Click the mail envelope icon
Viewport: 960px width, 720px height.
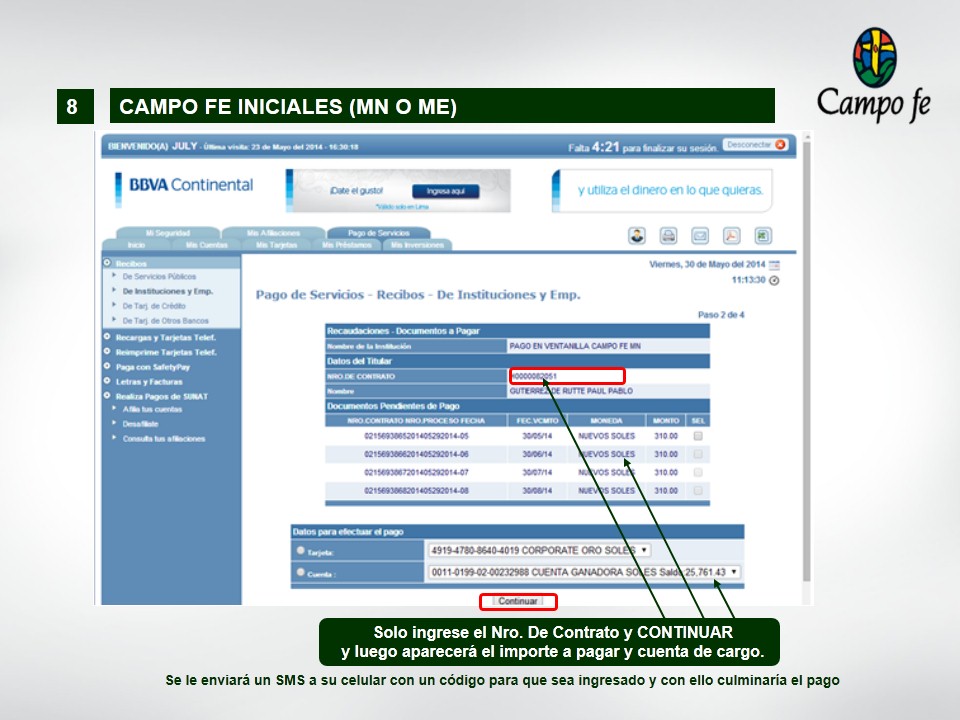700,236
